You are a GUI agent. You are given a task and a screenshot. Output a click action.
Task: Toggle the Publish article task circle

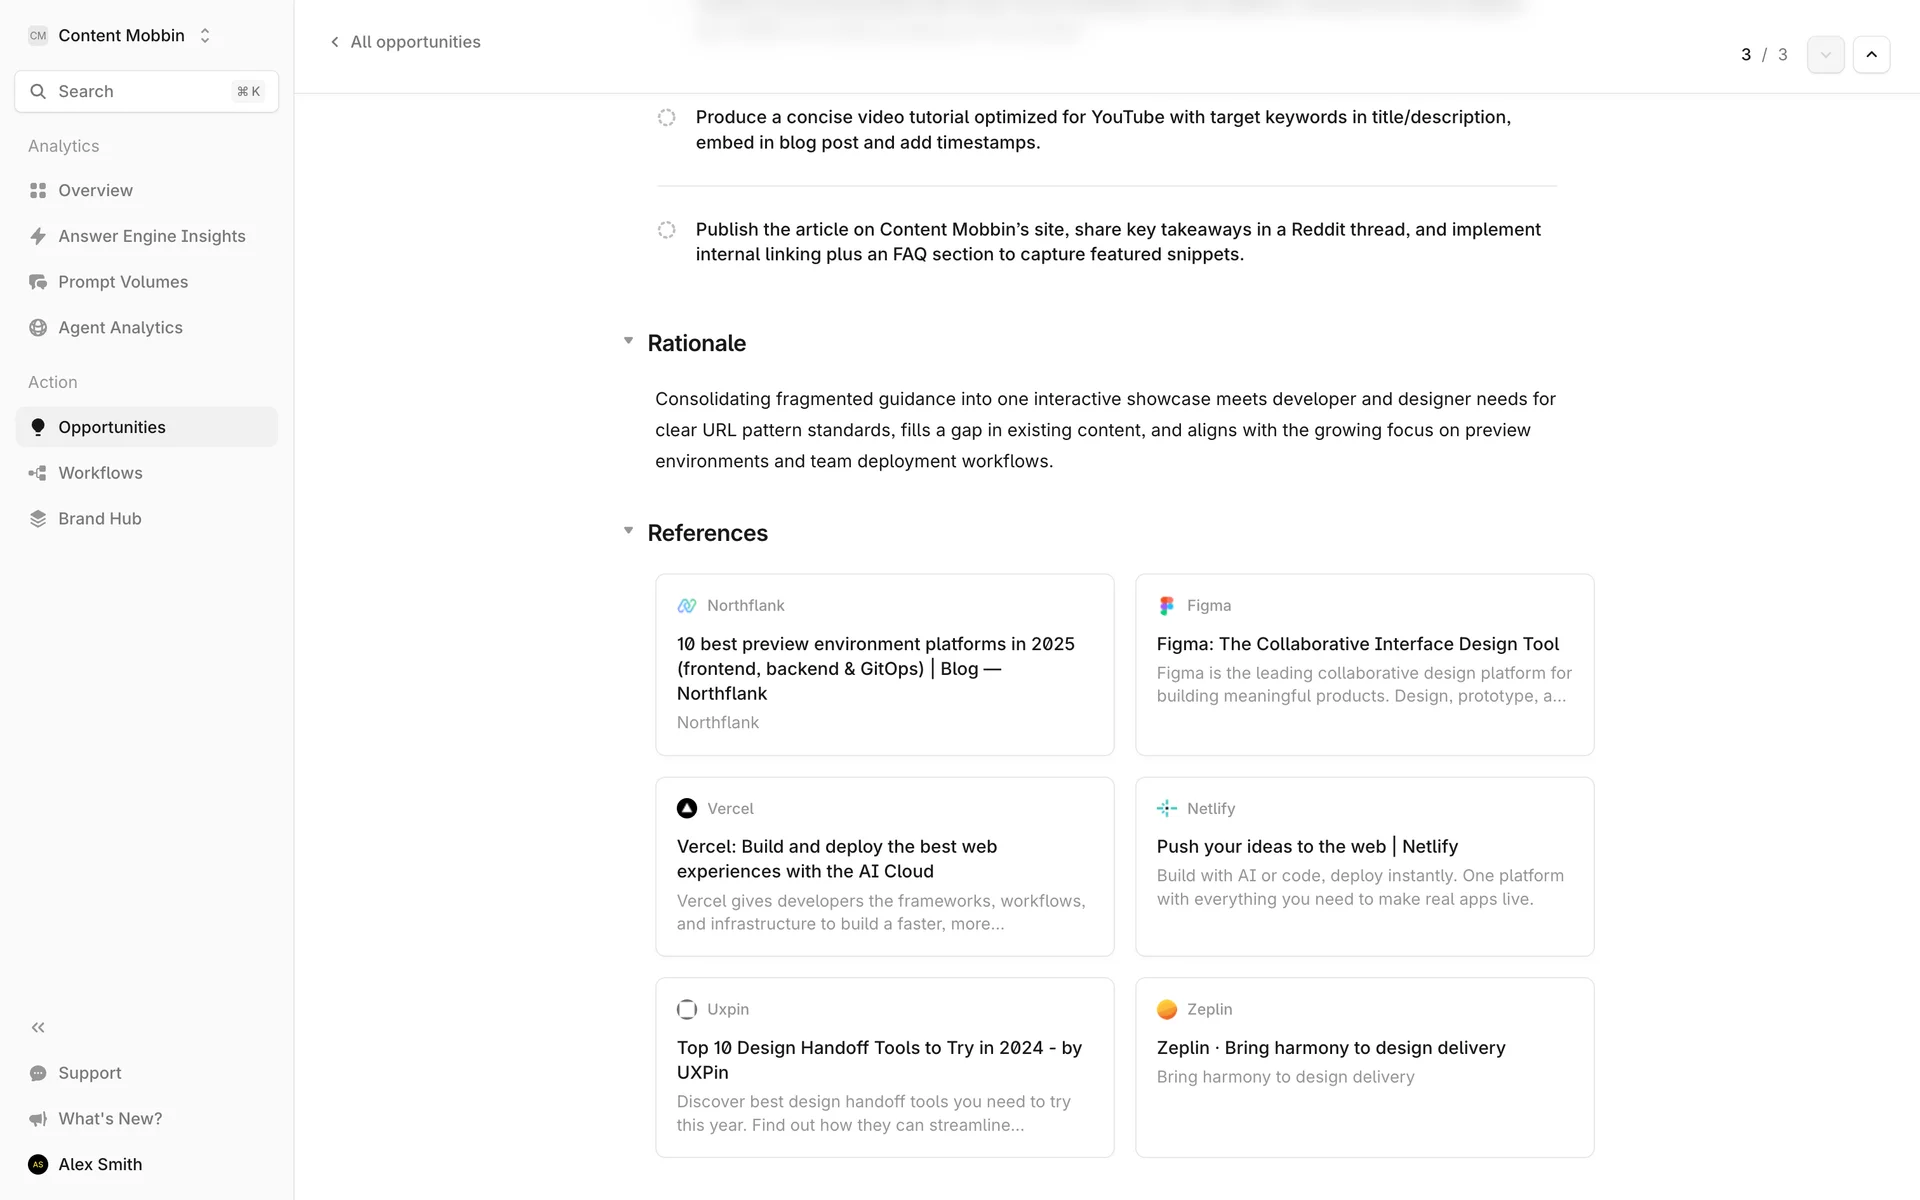pyautogui.click(x=667, y=230)
